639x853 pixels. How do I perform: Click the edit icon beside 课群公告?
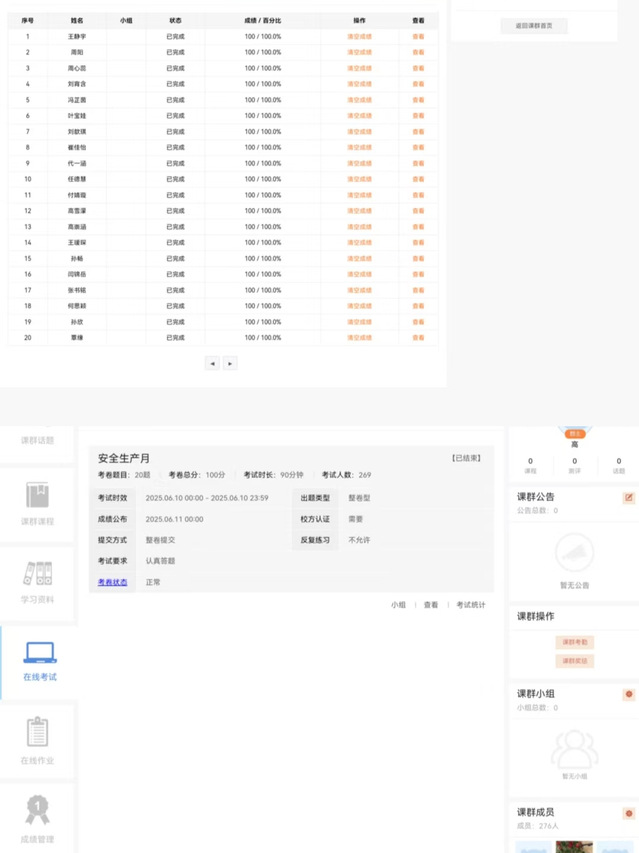pos(629,497)
